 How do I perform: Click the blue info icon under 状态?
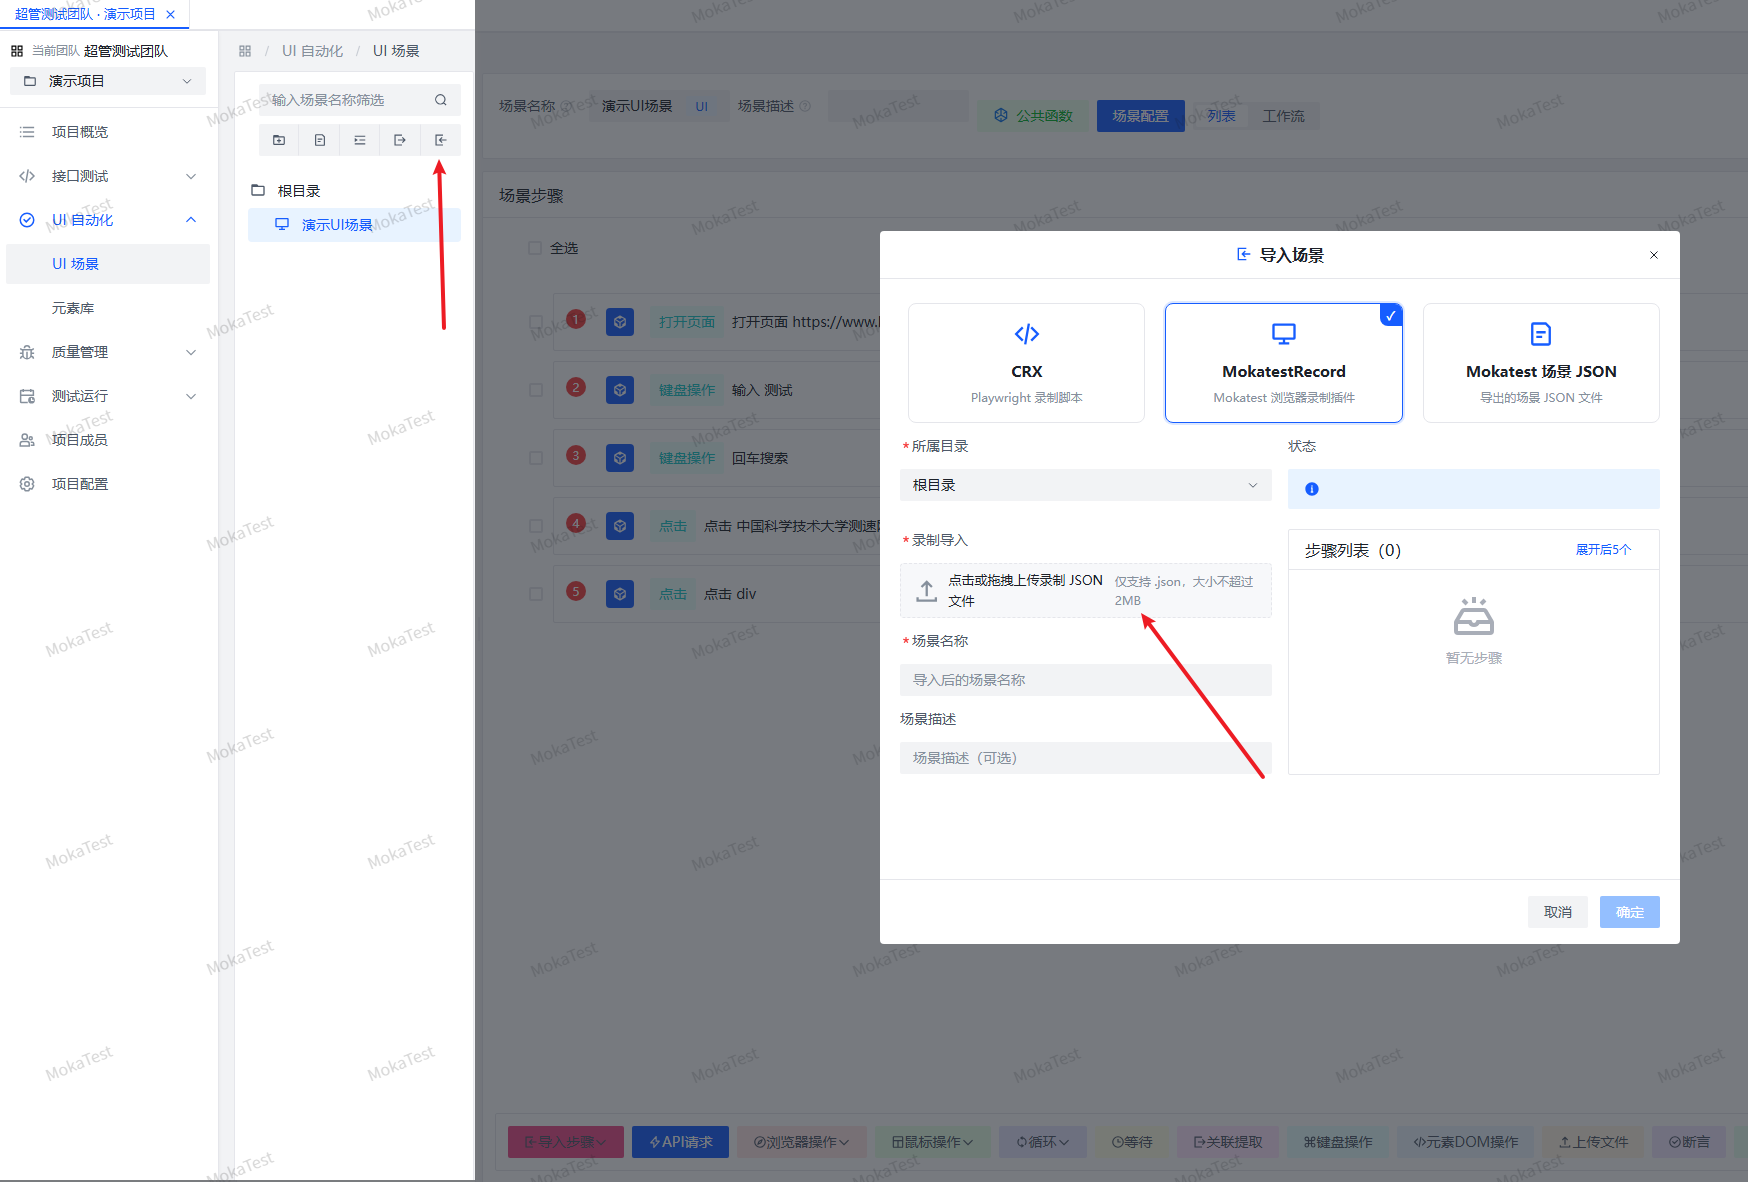pos(1312,489)
